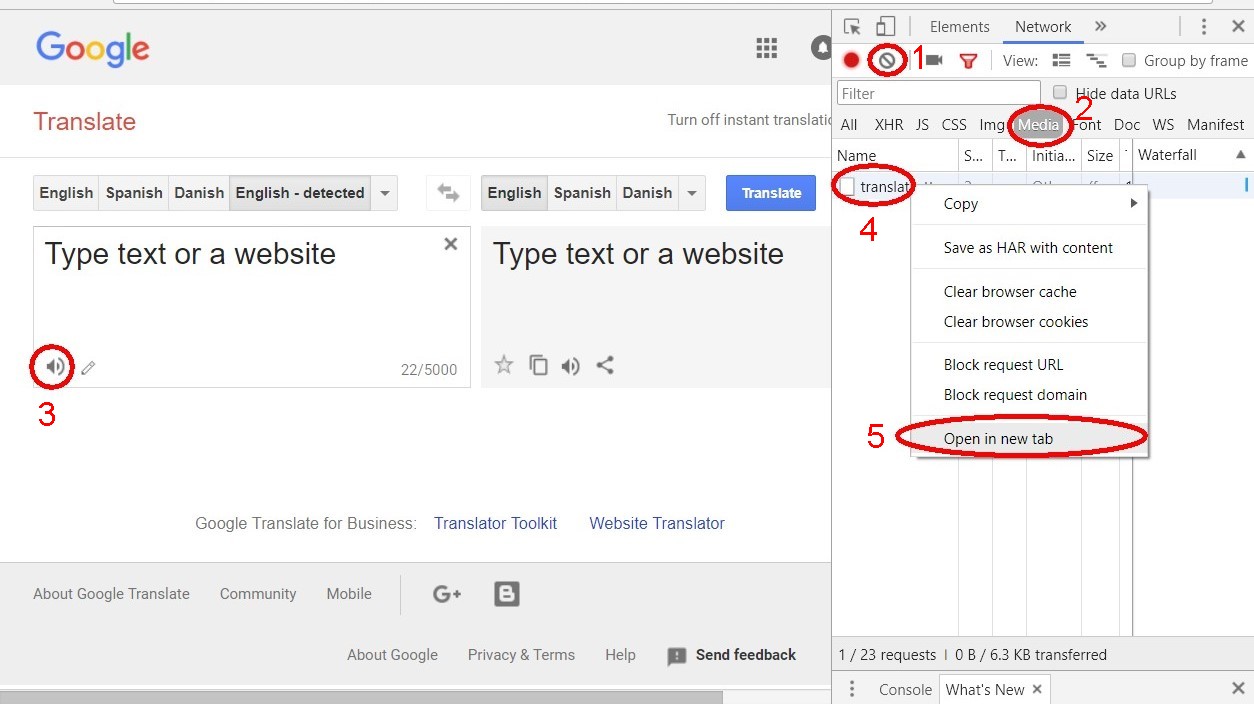
Task: Click the share translation icon
Action: (x=605, y=365)
